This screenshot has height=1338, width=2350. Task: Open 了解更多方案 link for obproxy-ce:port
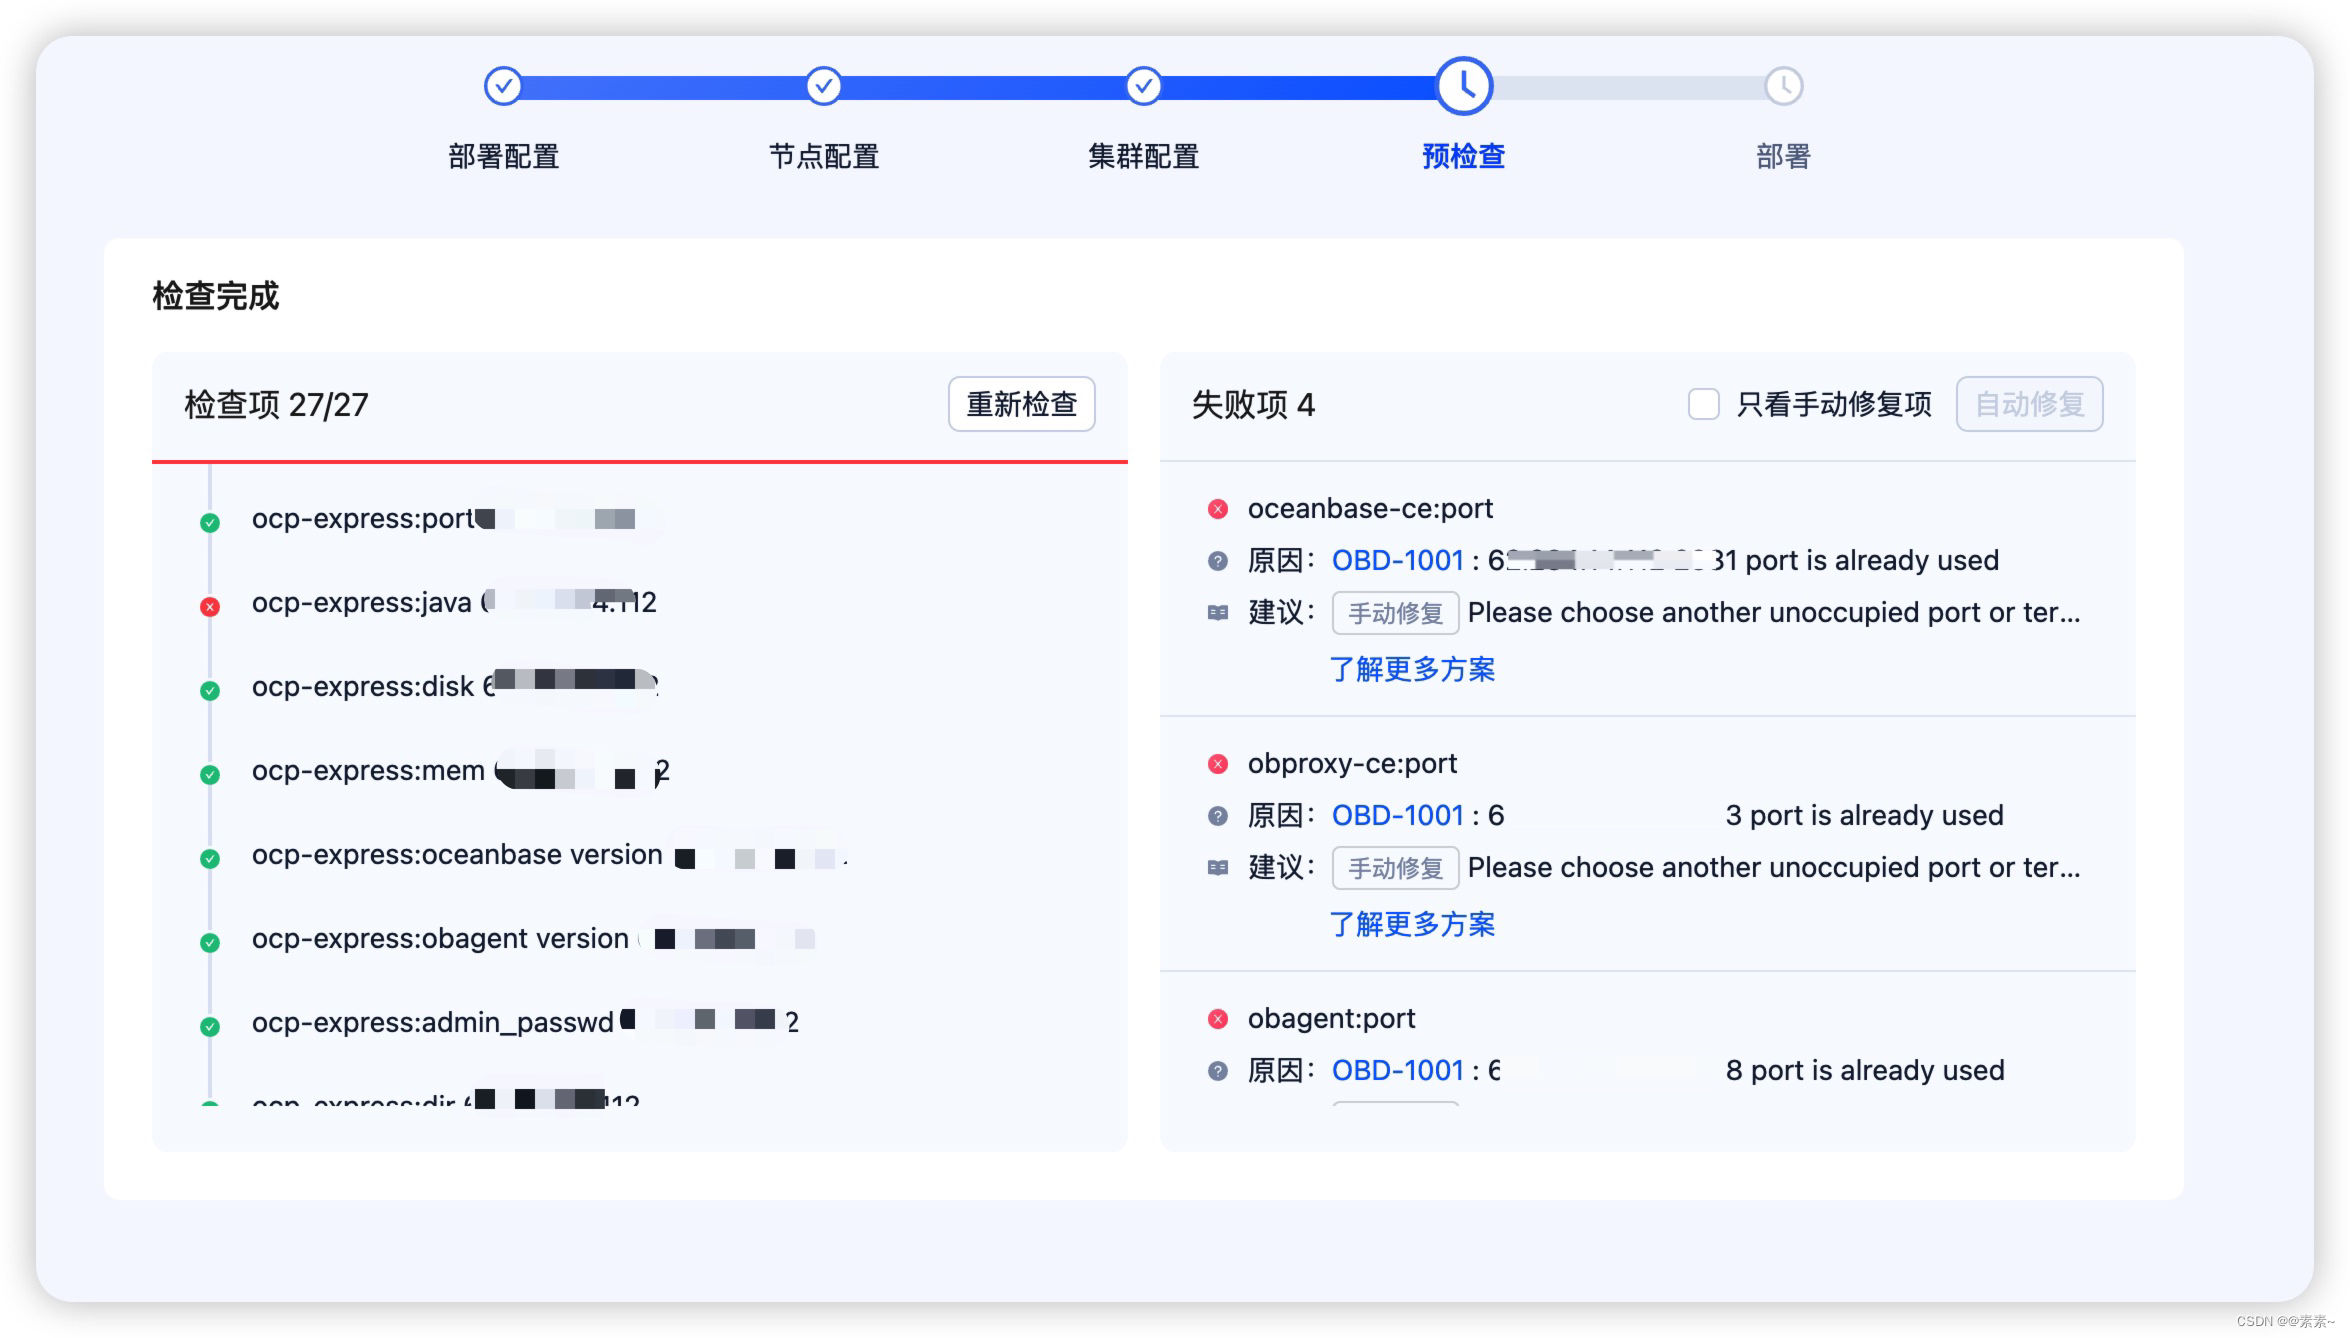1411,924
